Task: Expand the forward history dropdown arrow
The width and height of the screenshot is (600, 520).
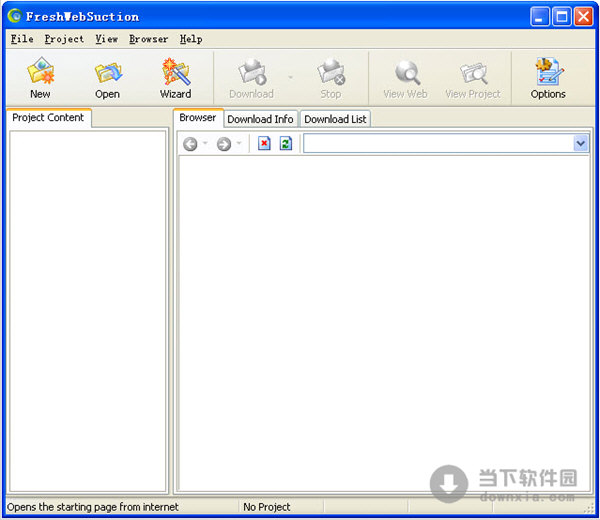Action: click(x=239, y=143)
